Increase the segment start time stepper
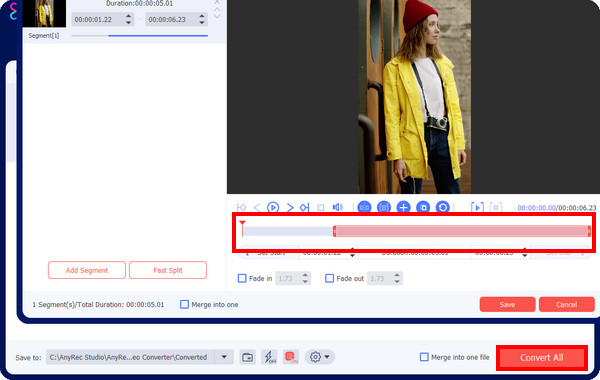This screenshot has height=380, width=600. pos(129,16)
